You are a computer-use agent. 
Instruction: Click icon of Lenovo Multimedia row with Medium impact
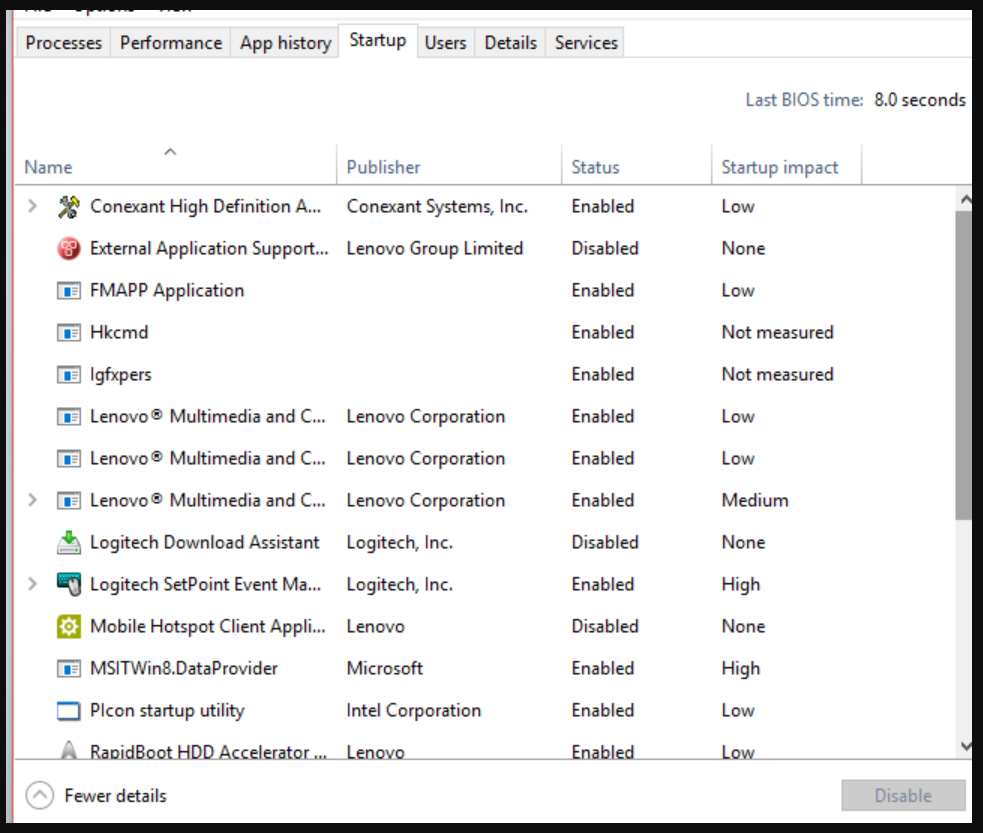pyautogui.click(x=68, y=501)
